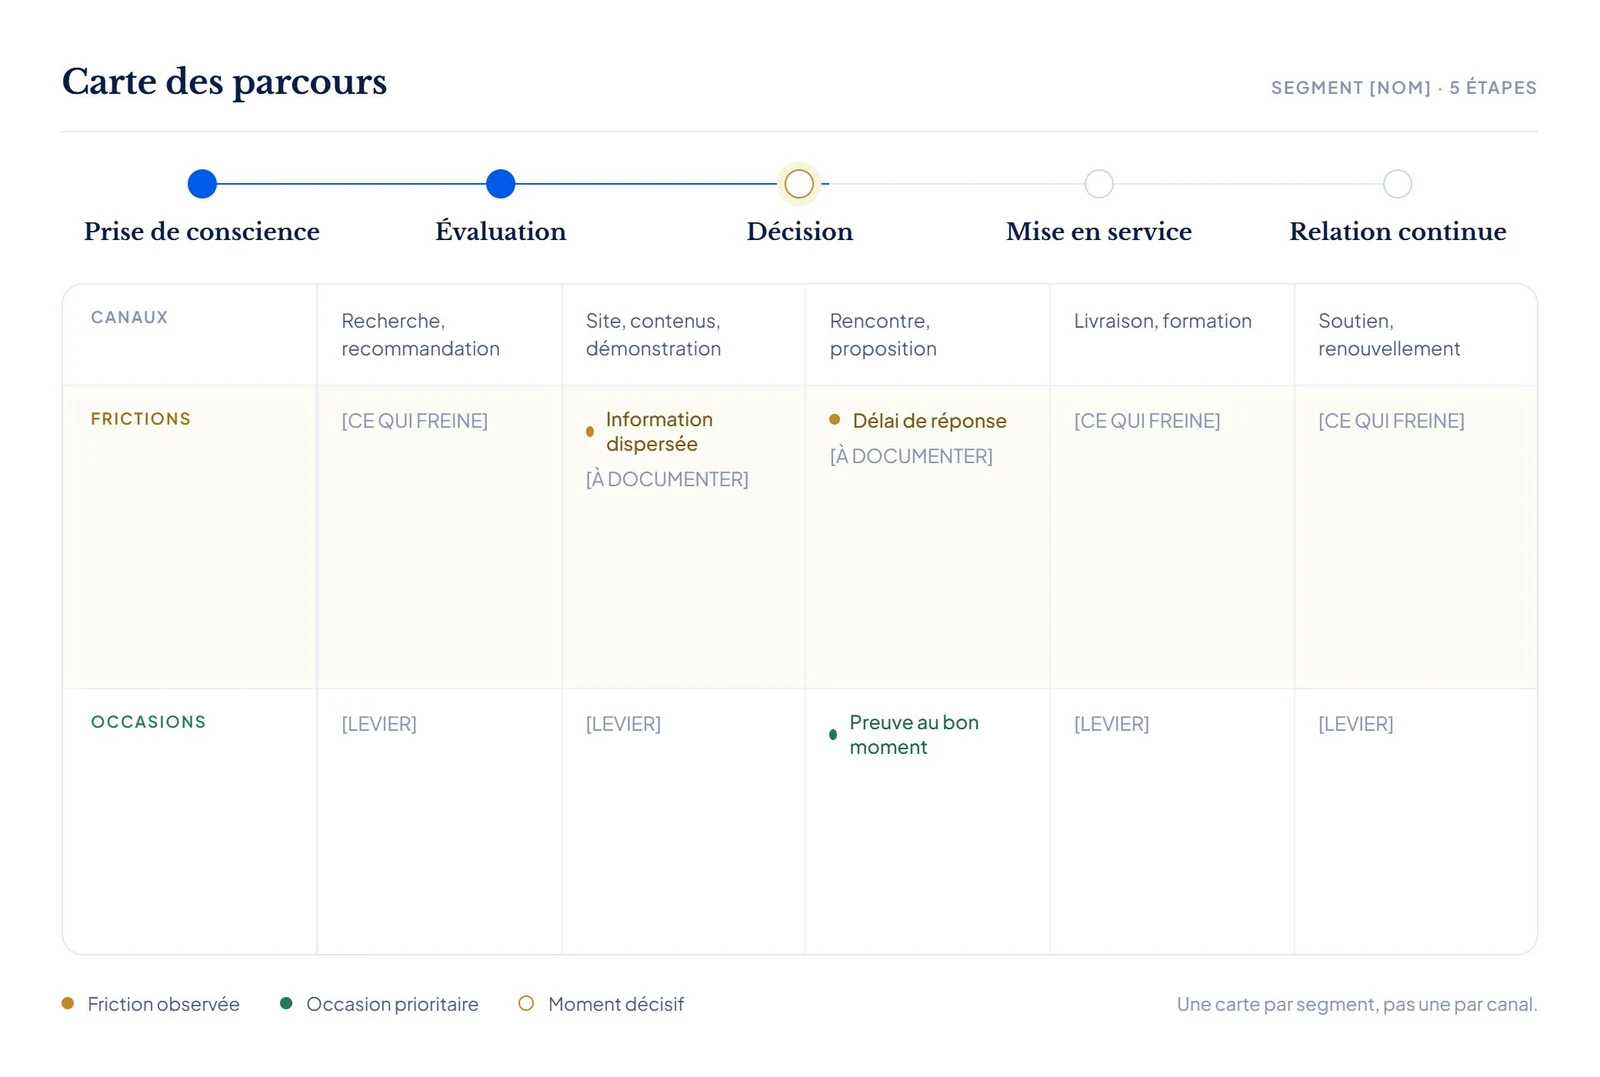
Task: Click '[LEVIER]' in Mise en service column
Action: [x=1111, y=725]
